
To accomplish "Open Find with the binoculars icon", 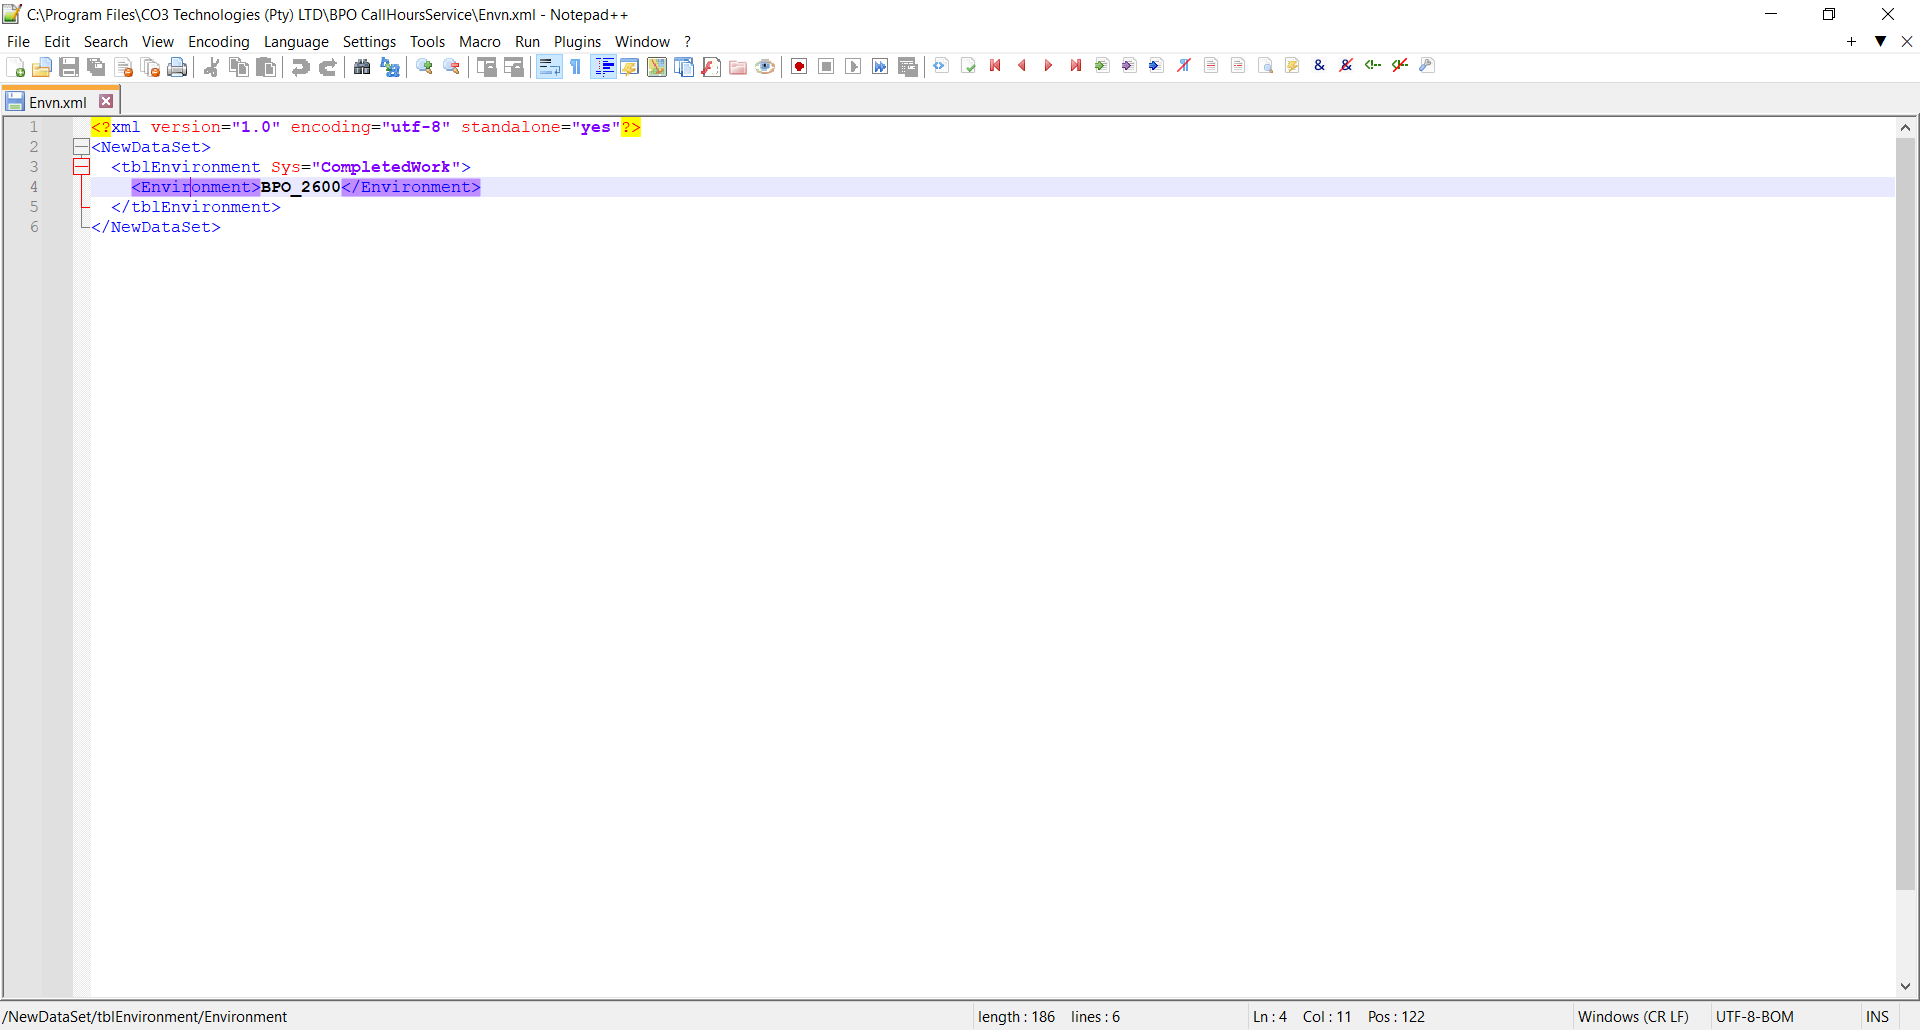I will tap(362, 67).
